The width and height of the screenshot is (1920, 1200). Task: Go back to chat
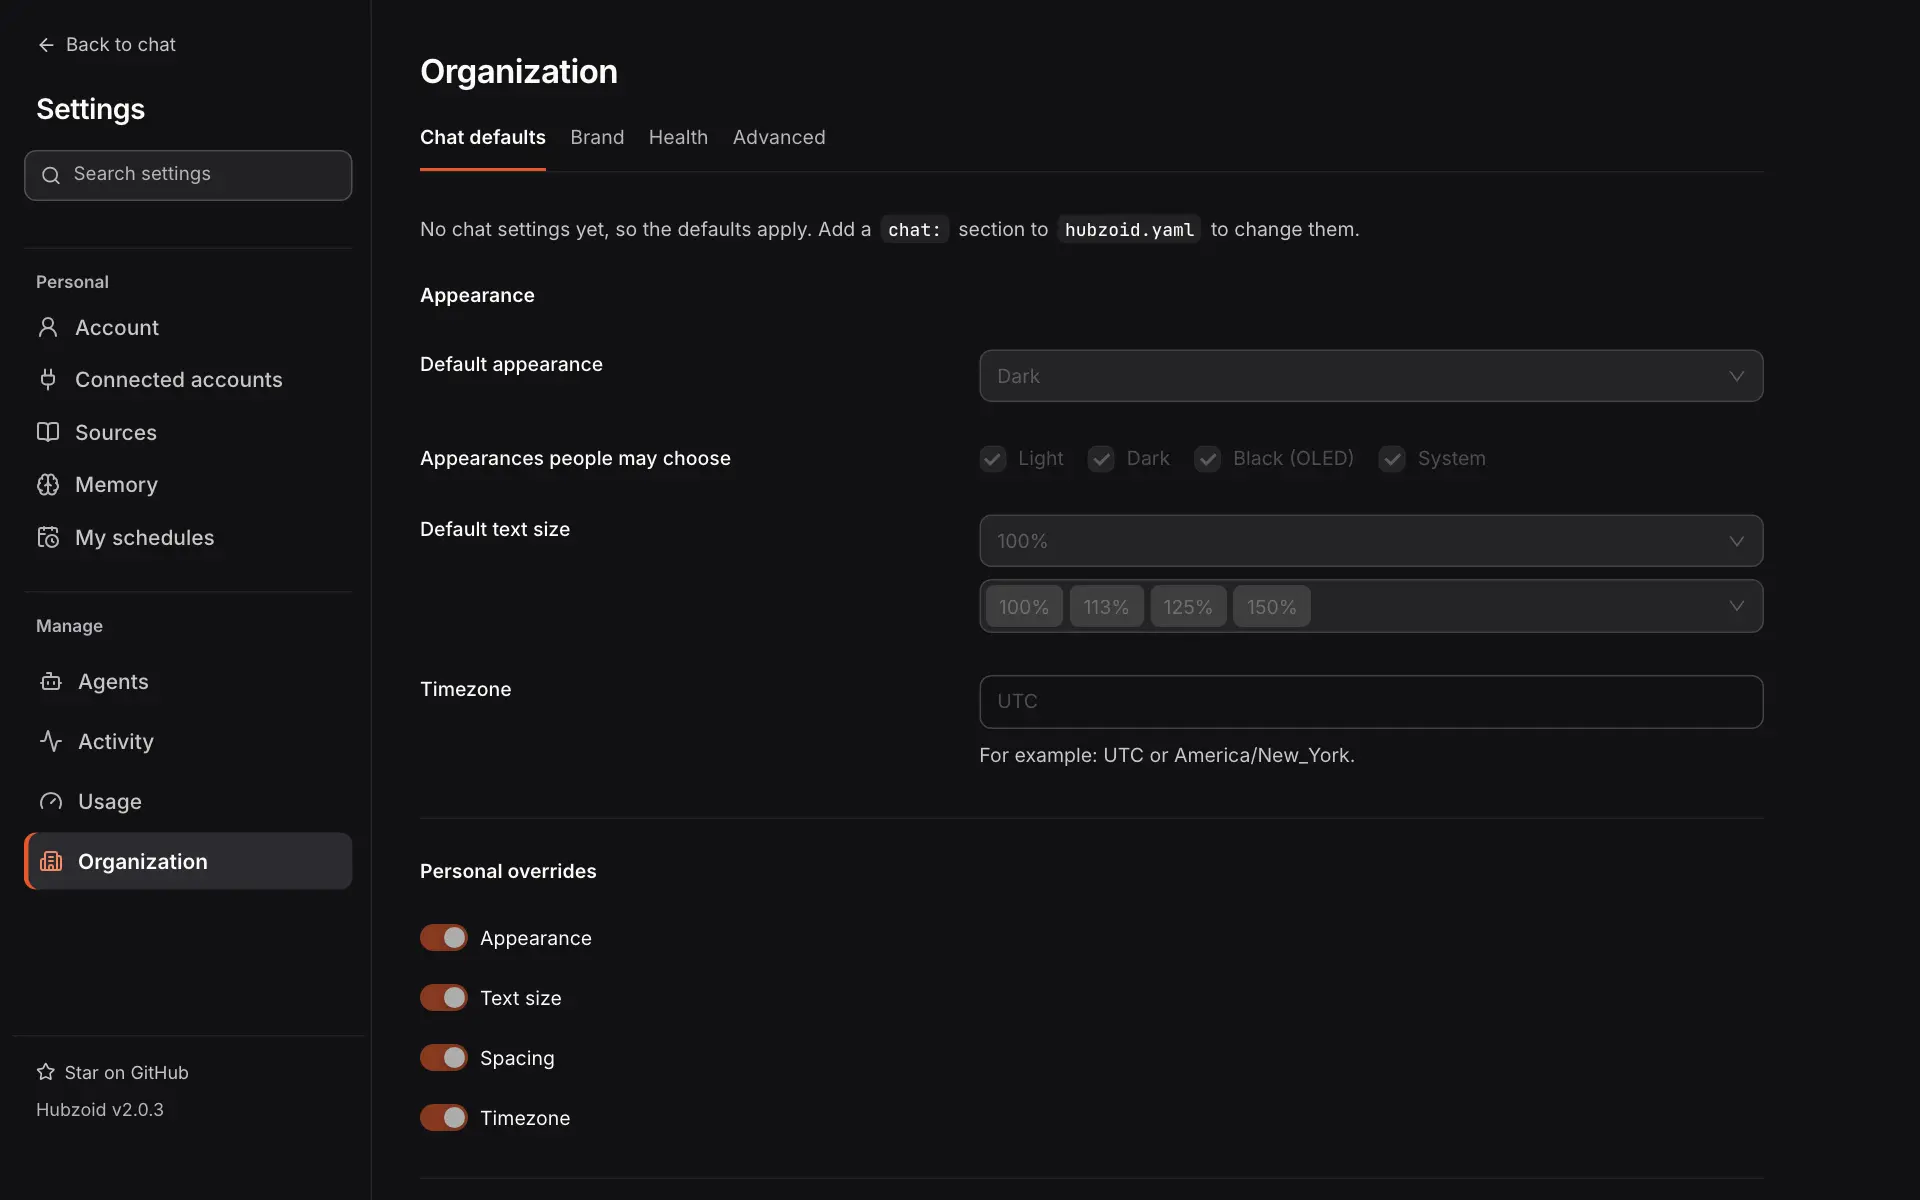tap(107, 45)
